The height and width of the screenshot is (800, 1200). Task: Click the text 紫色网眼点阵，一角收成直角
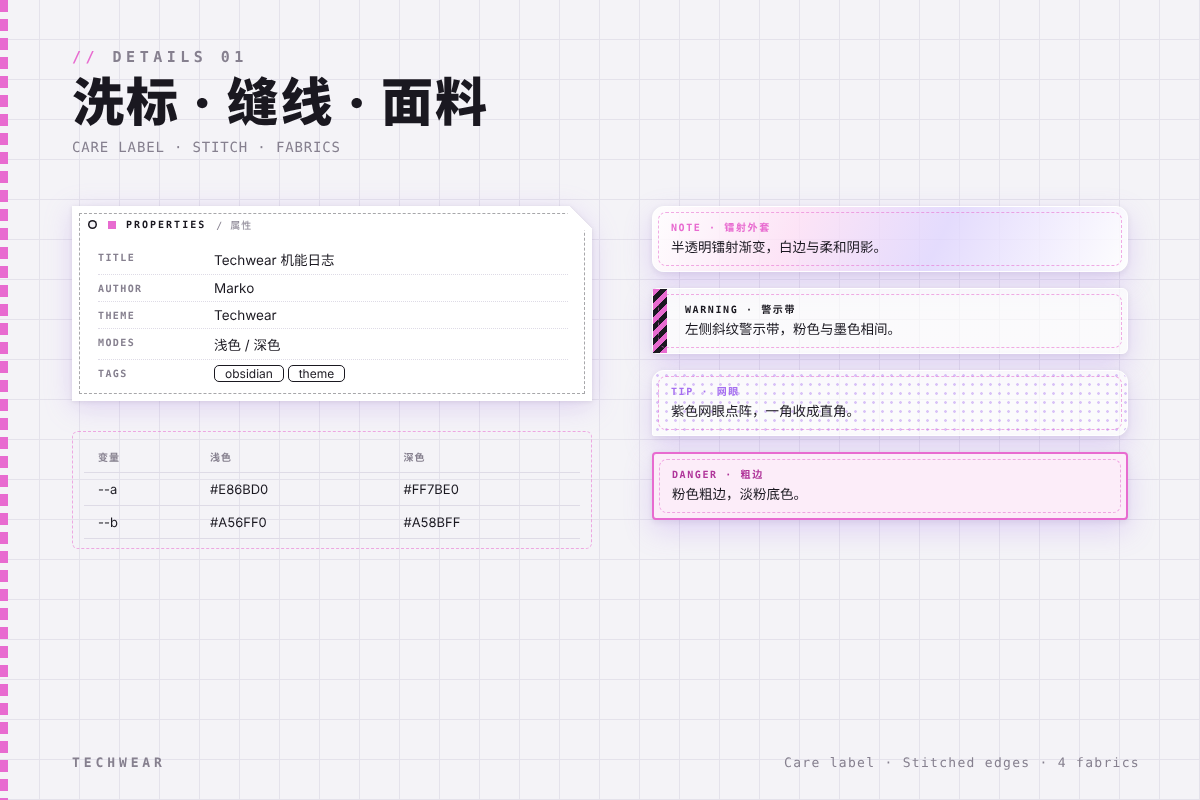tap(764, 411)
